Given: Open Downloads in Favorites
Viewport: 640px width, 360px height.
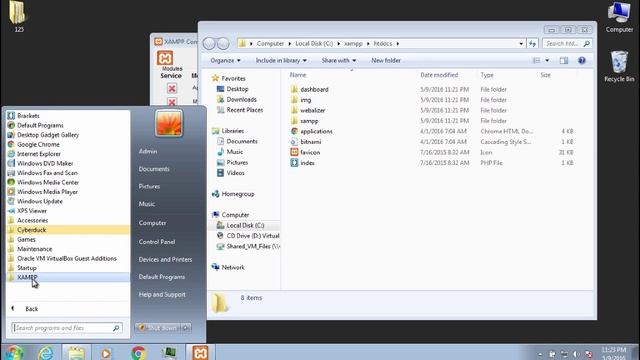Looking at the screenshot, I should pos(241,99).
